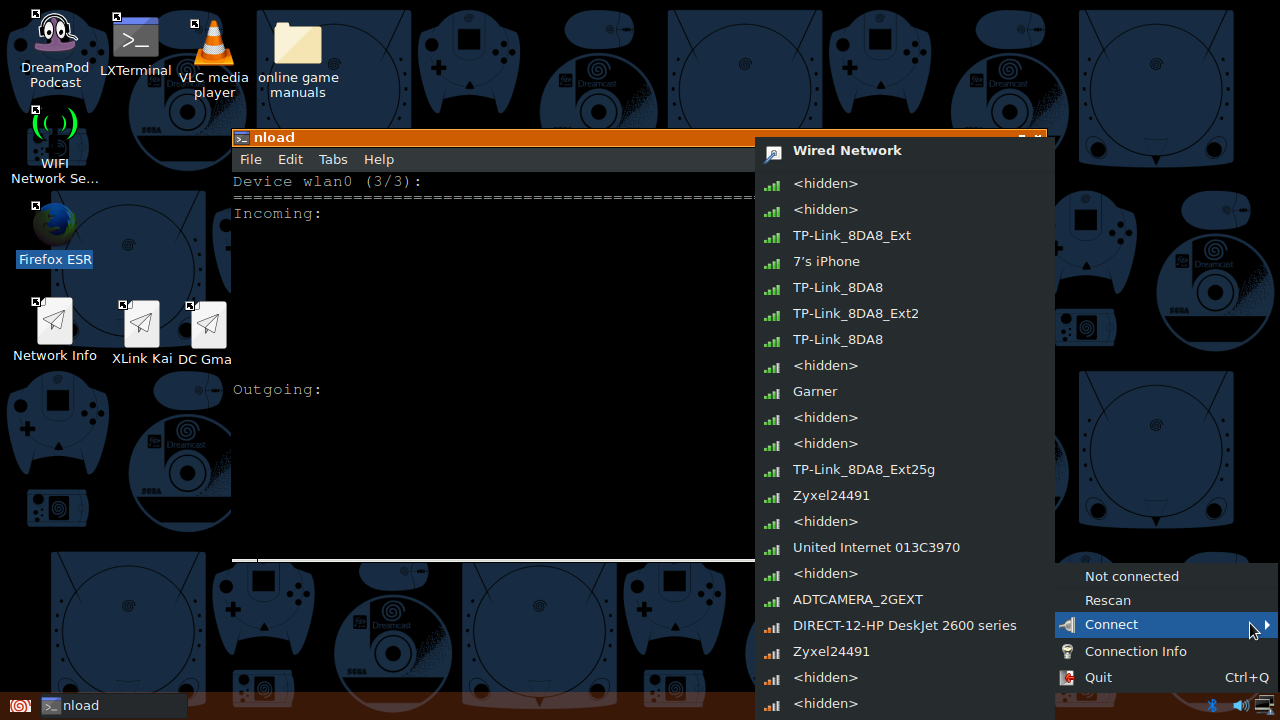Viewport: 1280px width, 720px height.
Task: Connect to 7's iPhone hotspot
Action: (905, 262)
